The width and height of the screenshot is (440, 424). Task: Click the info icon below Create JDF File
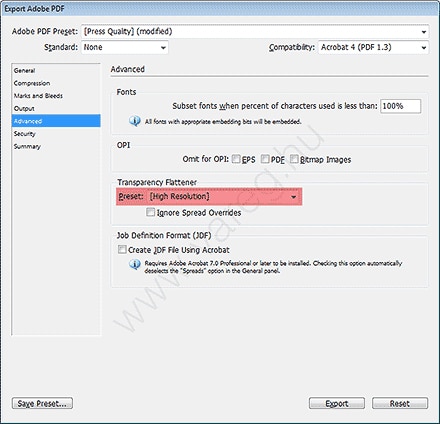pos(135,264)
